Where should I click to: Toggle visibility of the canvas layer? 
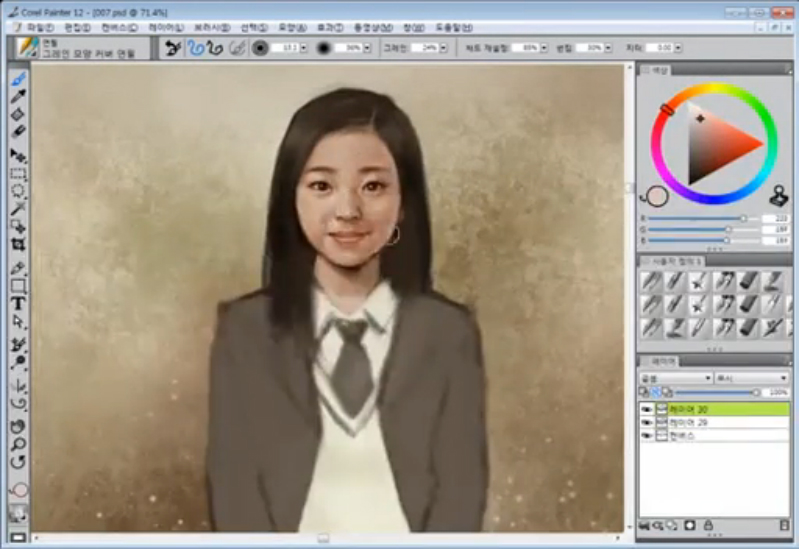tap(646, 436)
